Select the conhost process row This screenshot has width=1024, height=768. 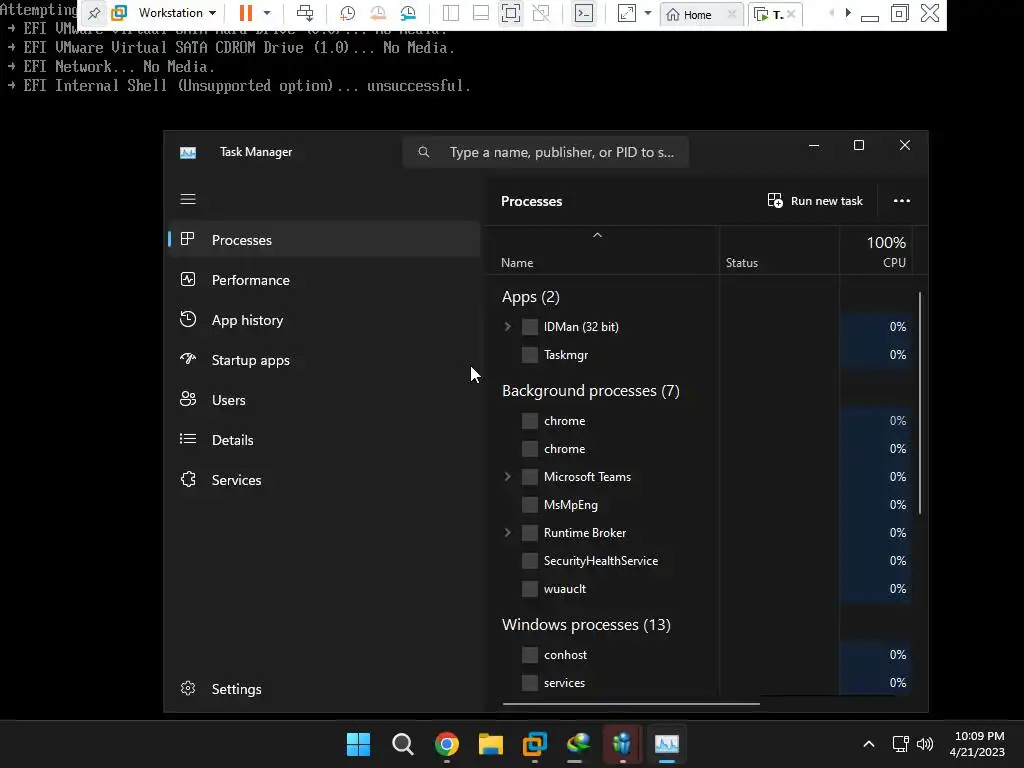click(x=705, y=654)
